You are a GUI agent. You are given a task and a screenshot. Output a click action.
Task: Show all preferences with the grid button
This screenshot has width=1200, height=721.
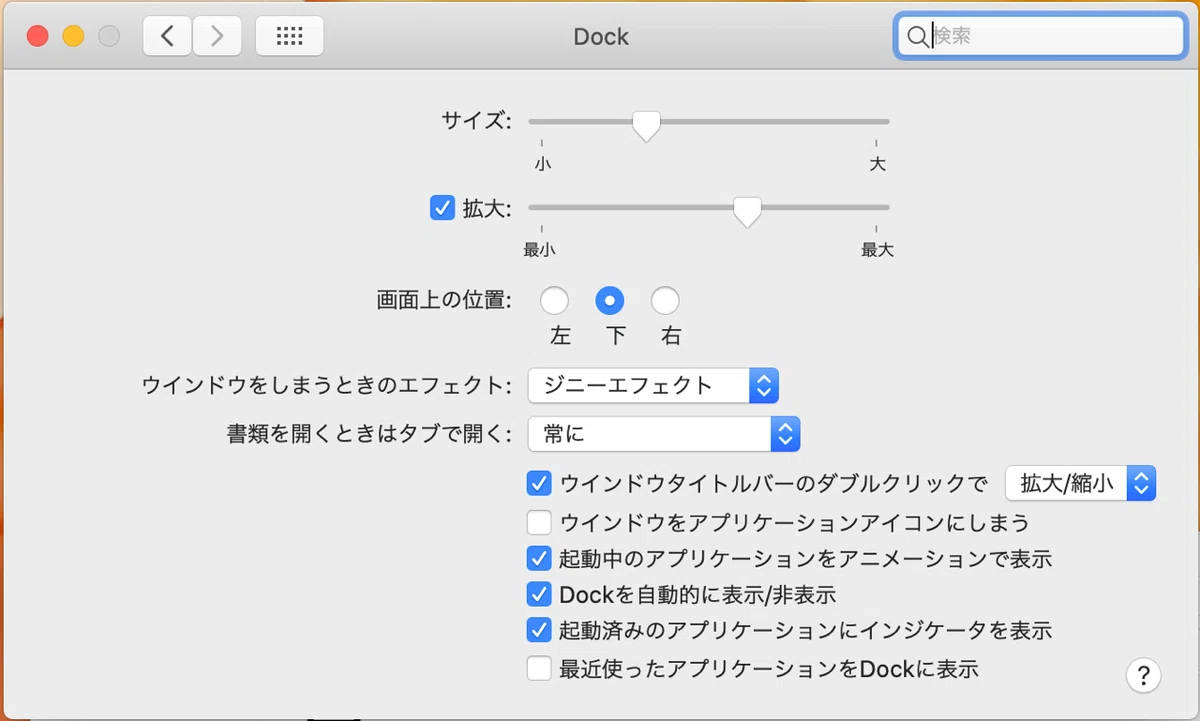coord(290,37)
